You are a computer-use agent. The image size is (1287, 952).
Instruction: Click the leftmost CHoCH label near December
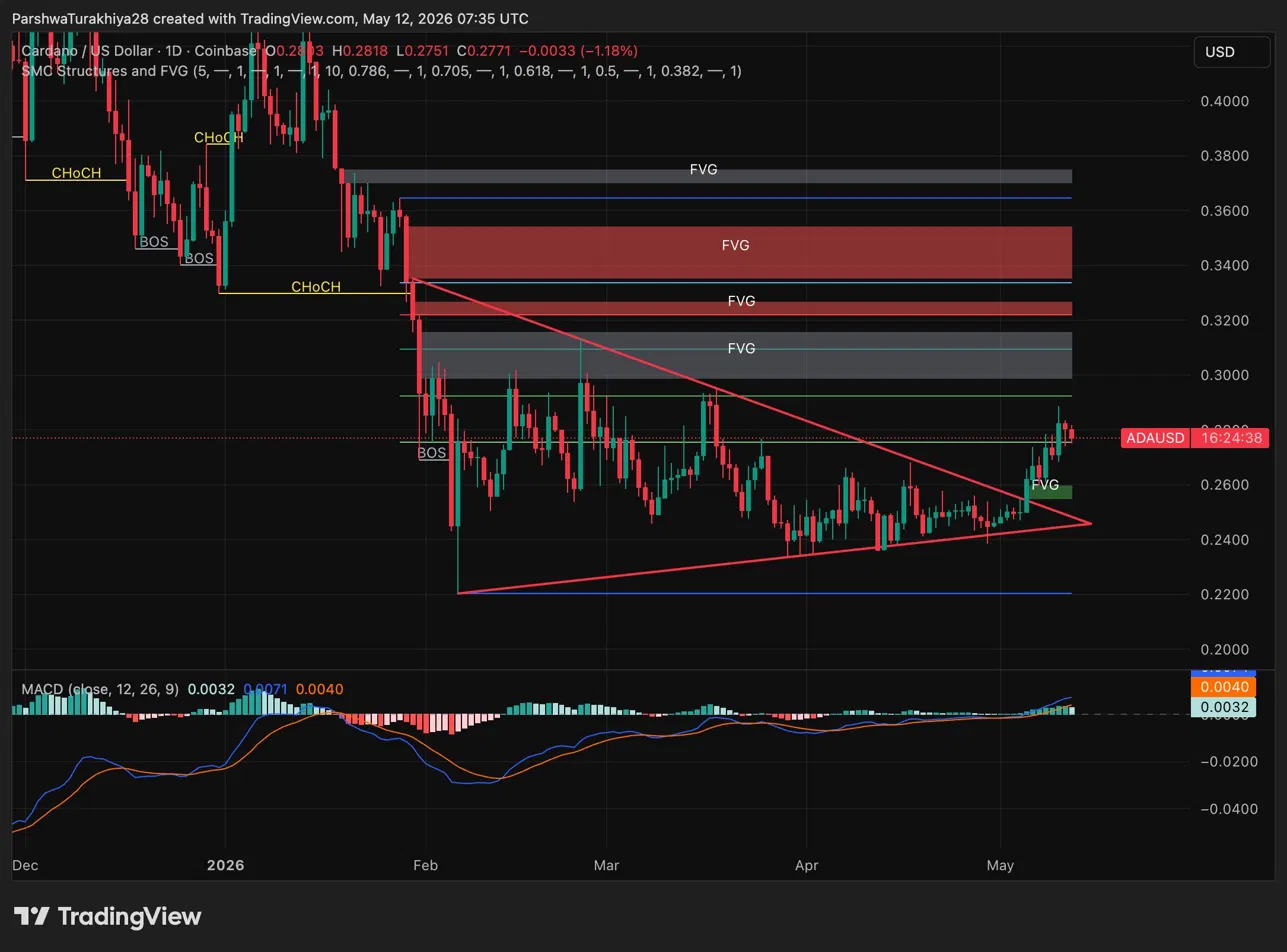(76, 173)
